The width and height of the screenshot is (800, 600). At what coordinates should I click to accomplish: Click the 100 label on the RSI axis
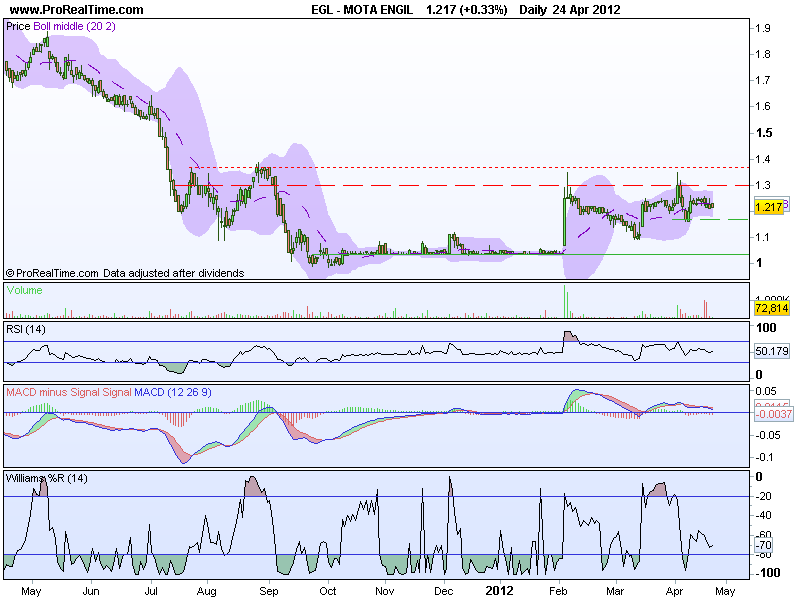(x=766, y=328)
